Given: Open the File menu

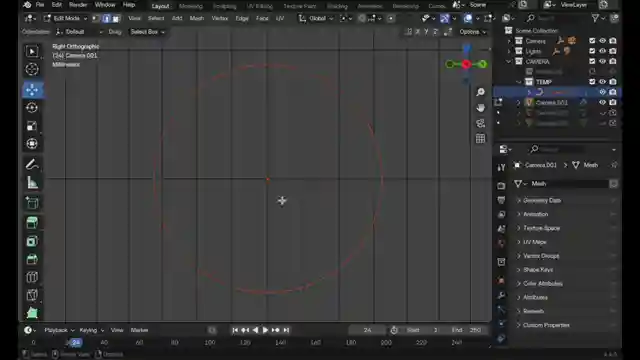Looking at the screenshot, I should click(x=40, y=5).
